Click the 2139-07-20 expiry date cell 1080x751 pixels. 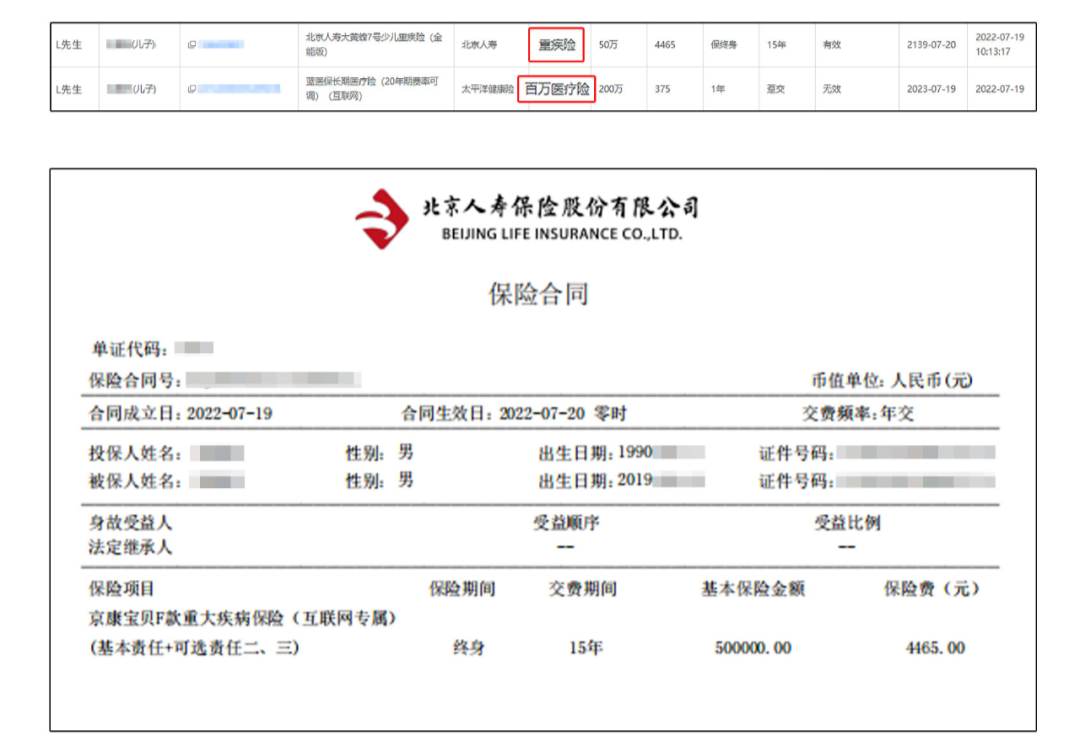click(x=931, y=45)
